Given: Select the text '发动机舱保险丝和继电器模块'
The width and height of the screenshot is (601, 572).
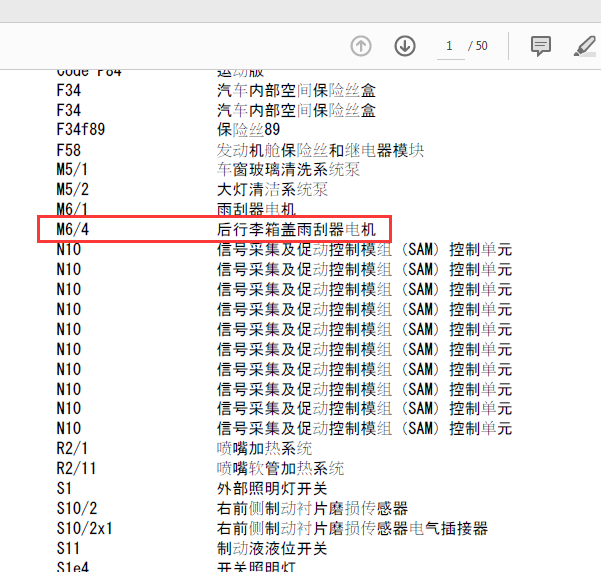Looking at the screenshot, I should coord(320,150).
